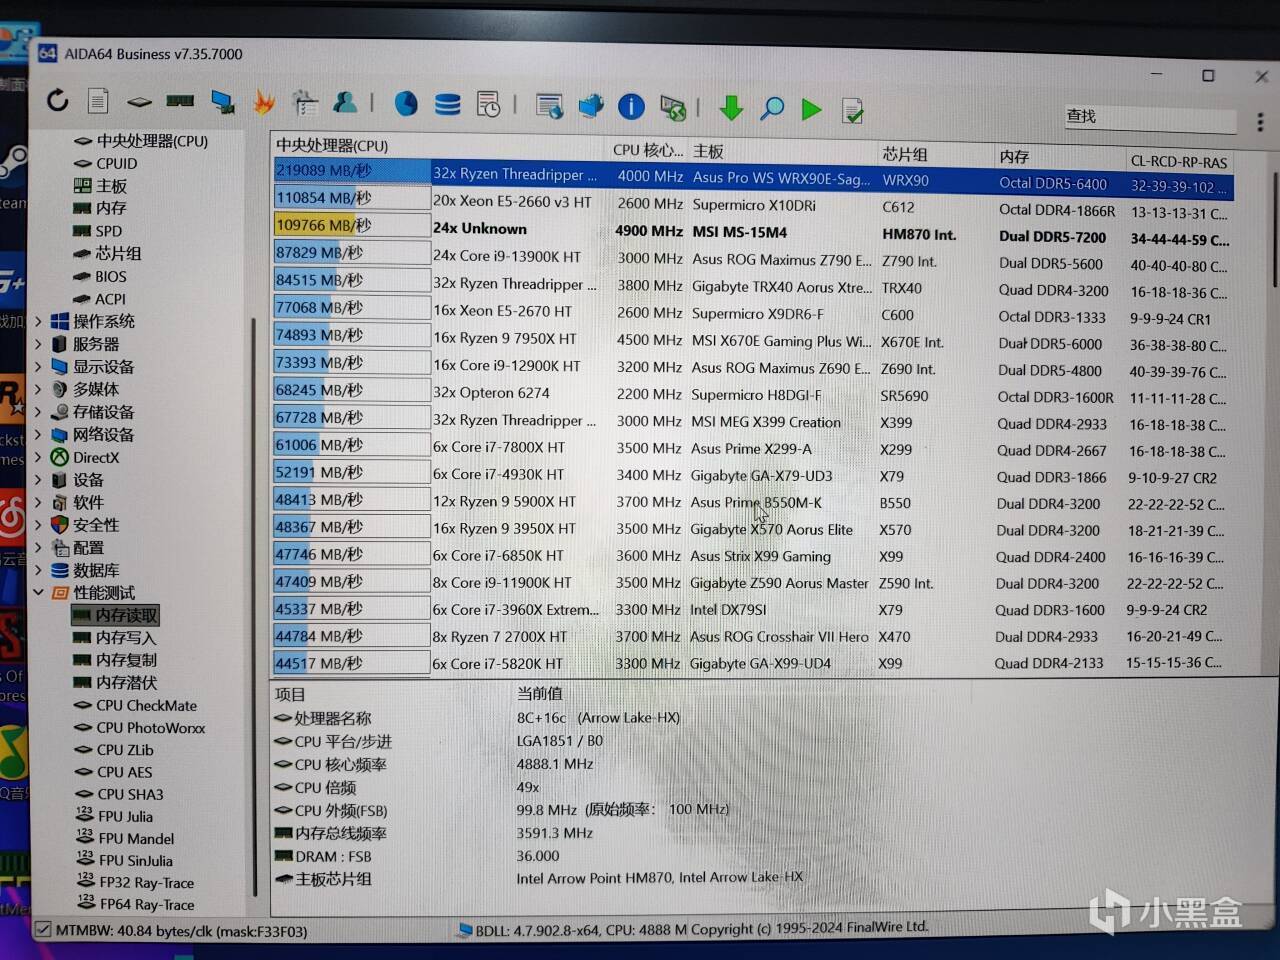Open the blue info circle icon
This screenshot has width=1280, height=960.
coord(631,106)
